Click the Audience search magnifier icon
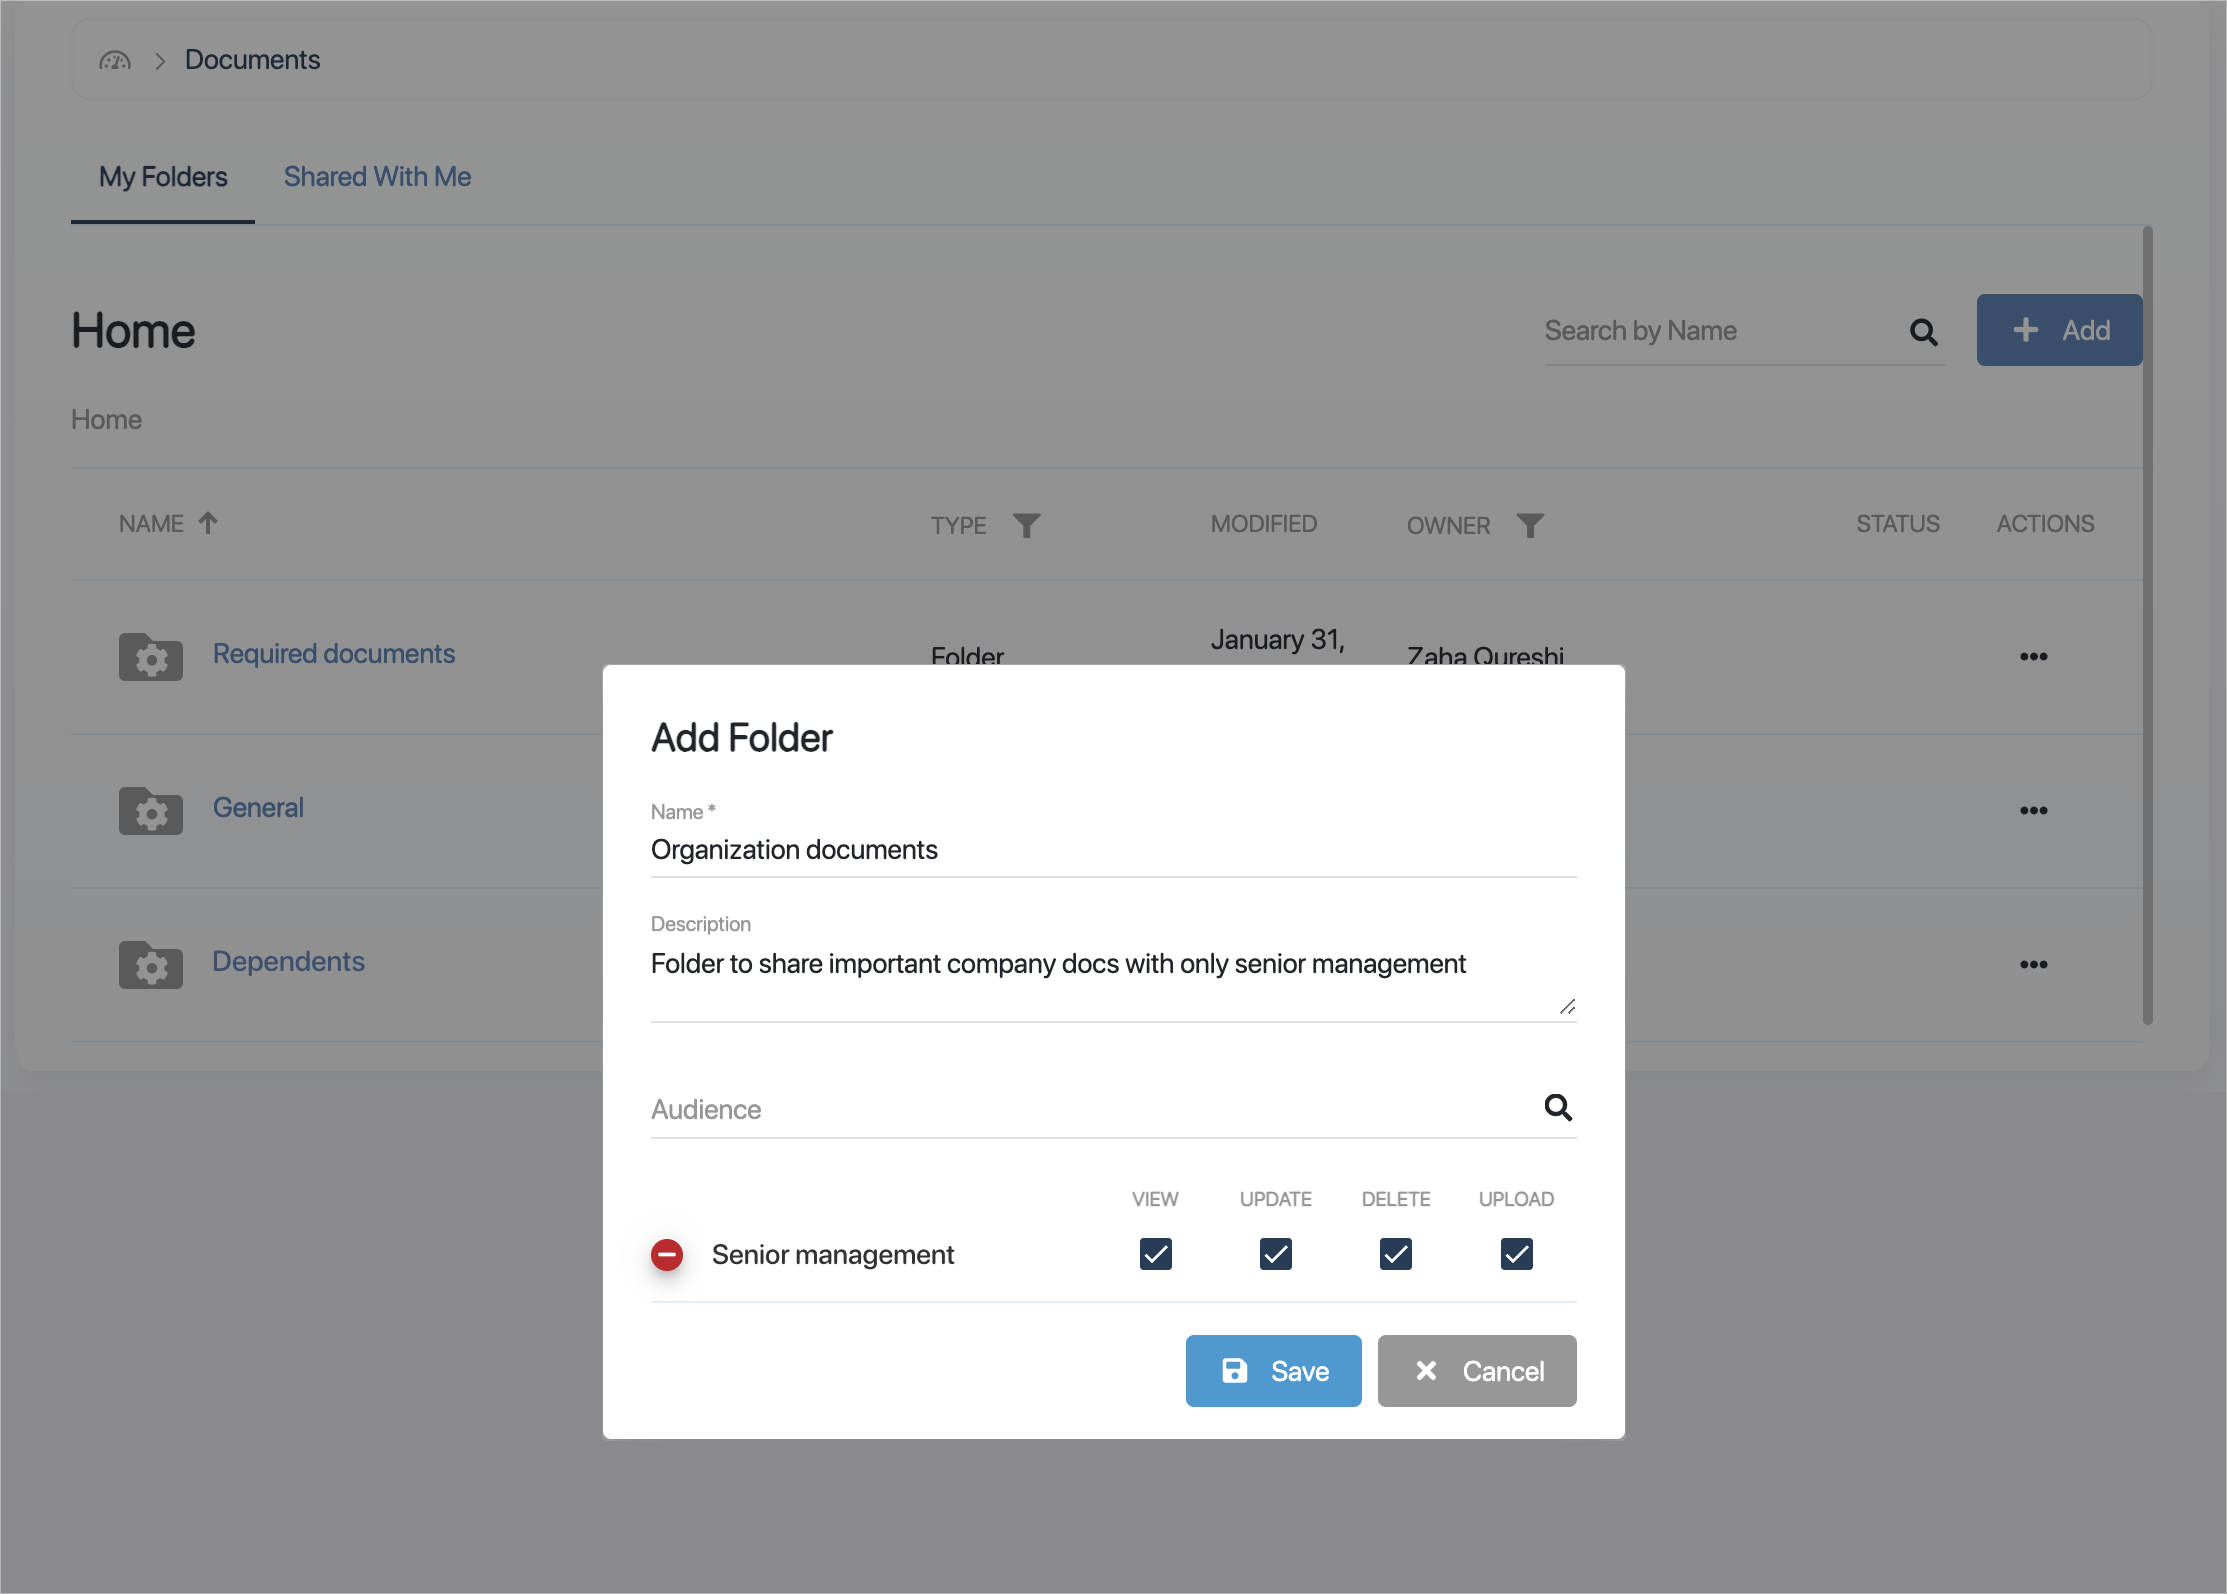This screenshot has width=2227, height=1594. [x=1558, y=1108]
